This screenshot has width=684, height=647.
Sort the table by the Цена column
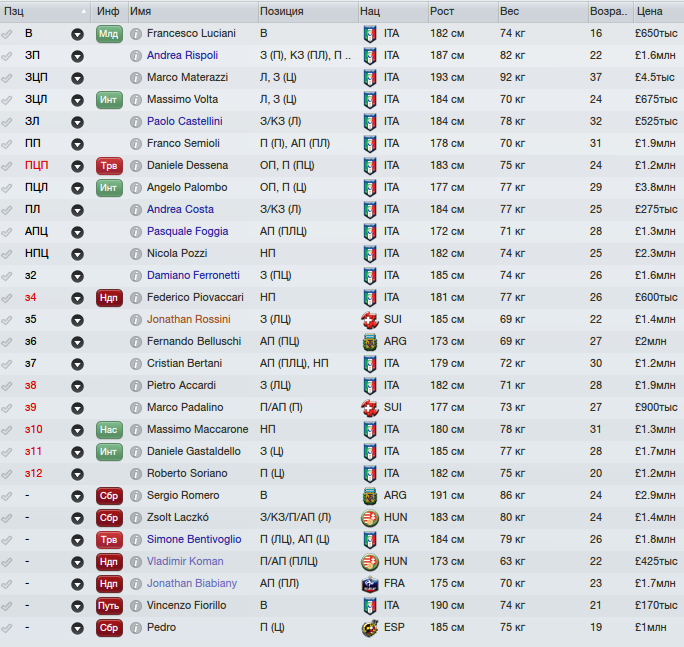point(648,11)
